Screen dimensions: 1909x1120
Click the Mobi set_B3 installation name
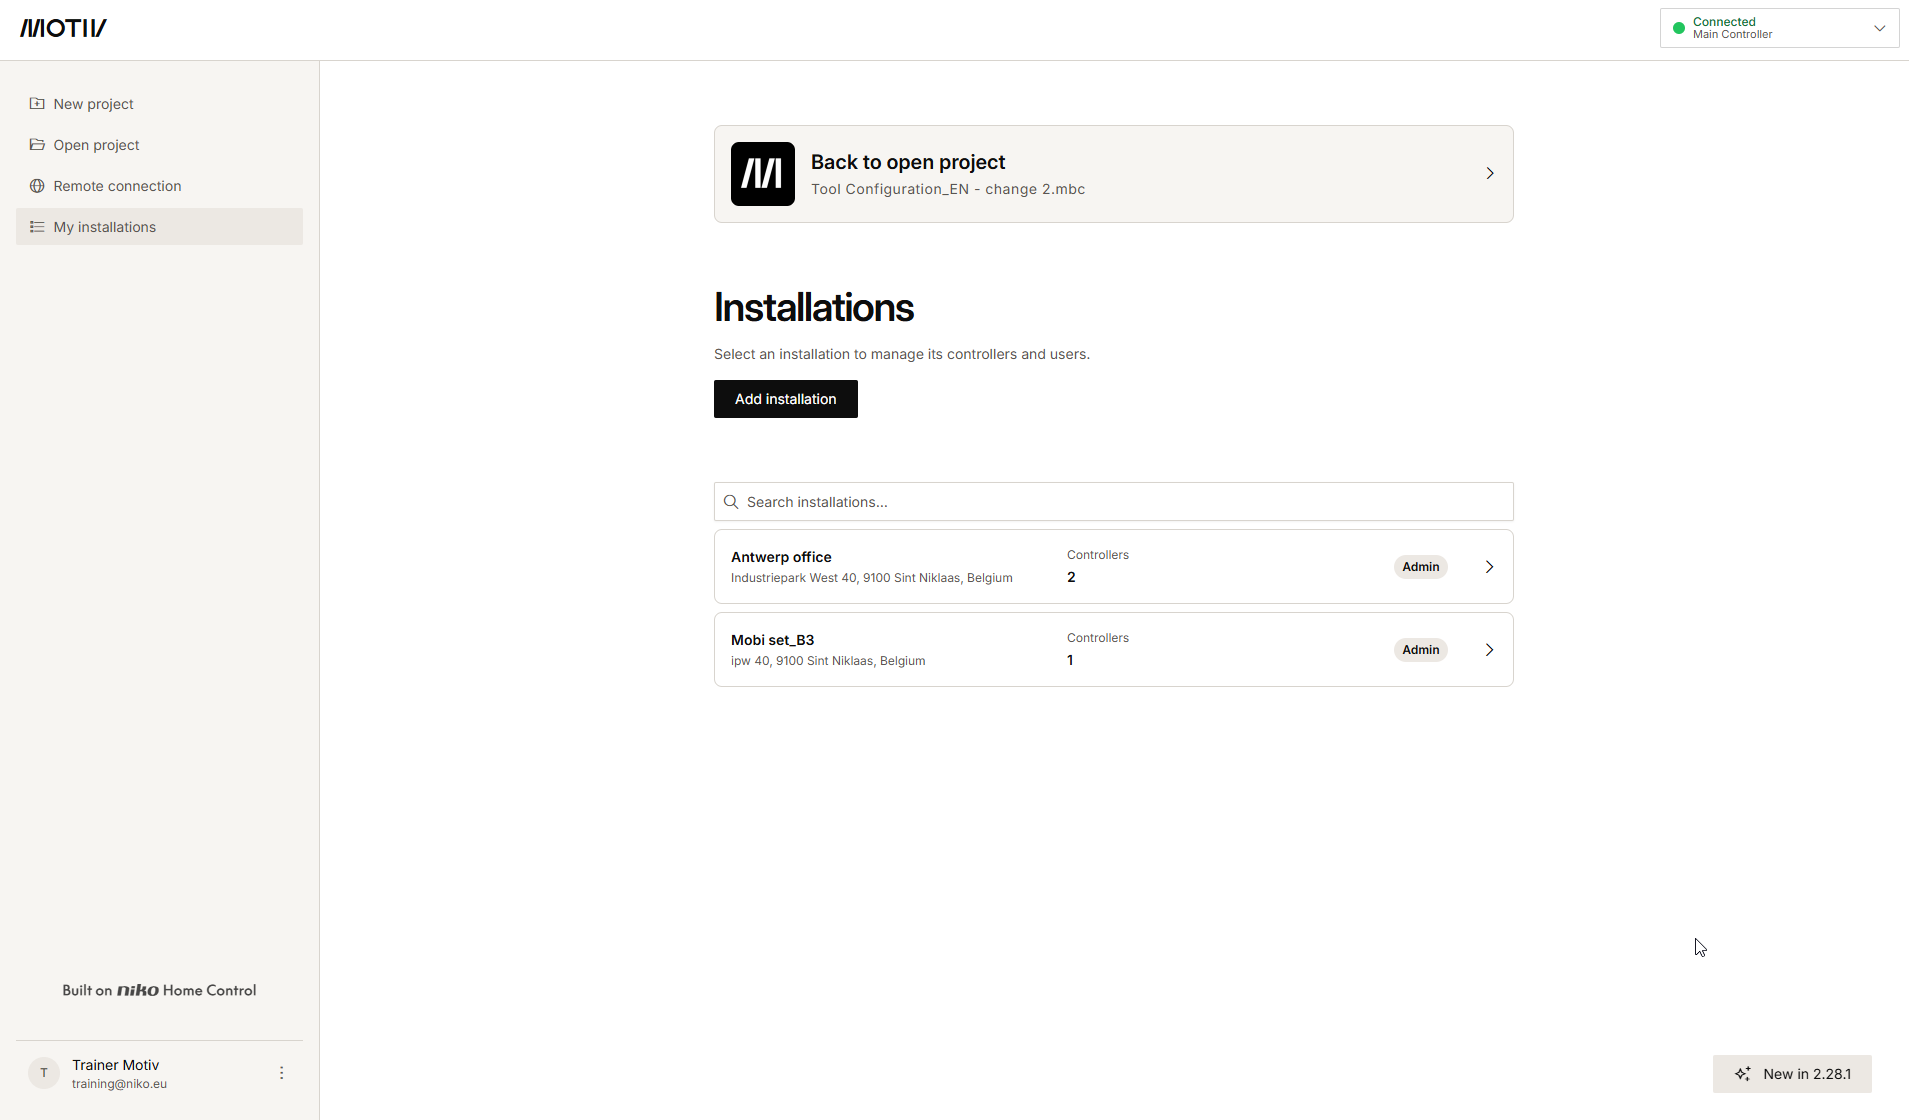(772, 640)
